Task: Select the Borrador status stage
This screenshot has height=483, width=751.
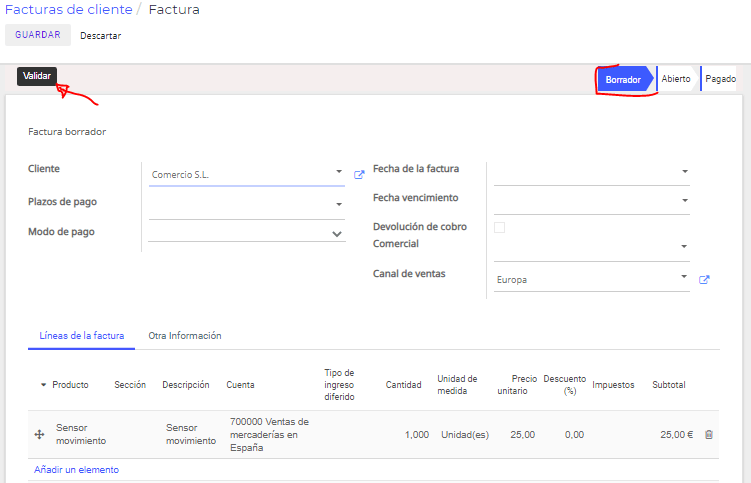Action: tap(623, 80)
